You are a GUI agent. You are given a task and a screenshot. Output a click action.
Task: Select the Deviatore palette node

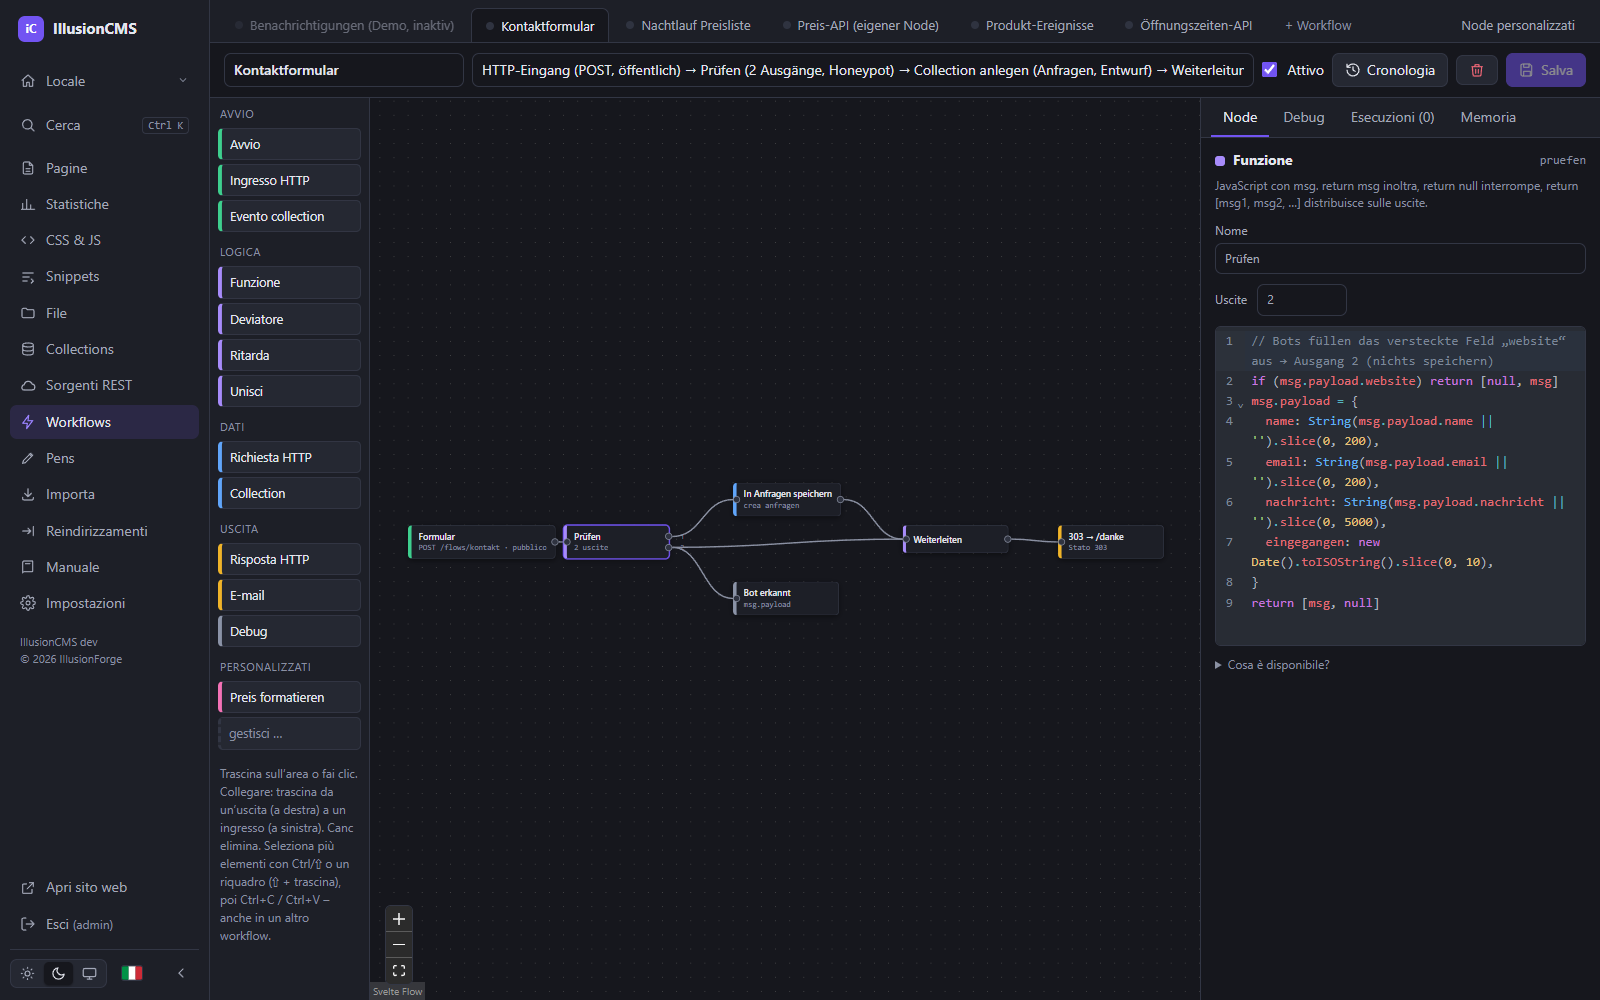(289, 319)
